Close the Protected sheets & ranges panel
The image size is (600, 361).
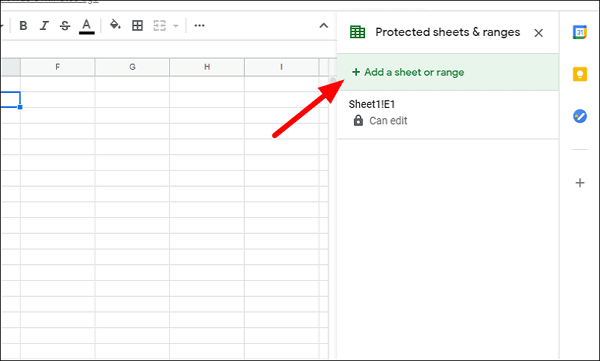coord(538,33)
